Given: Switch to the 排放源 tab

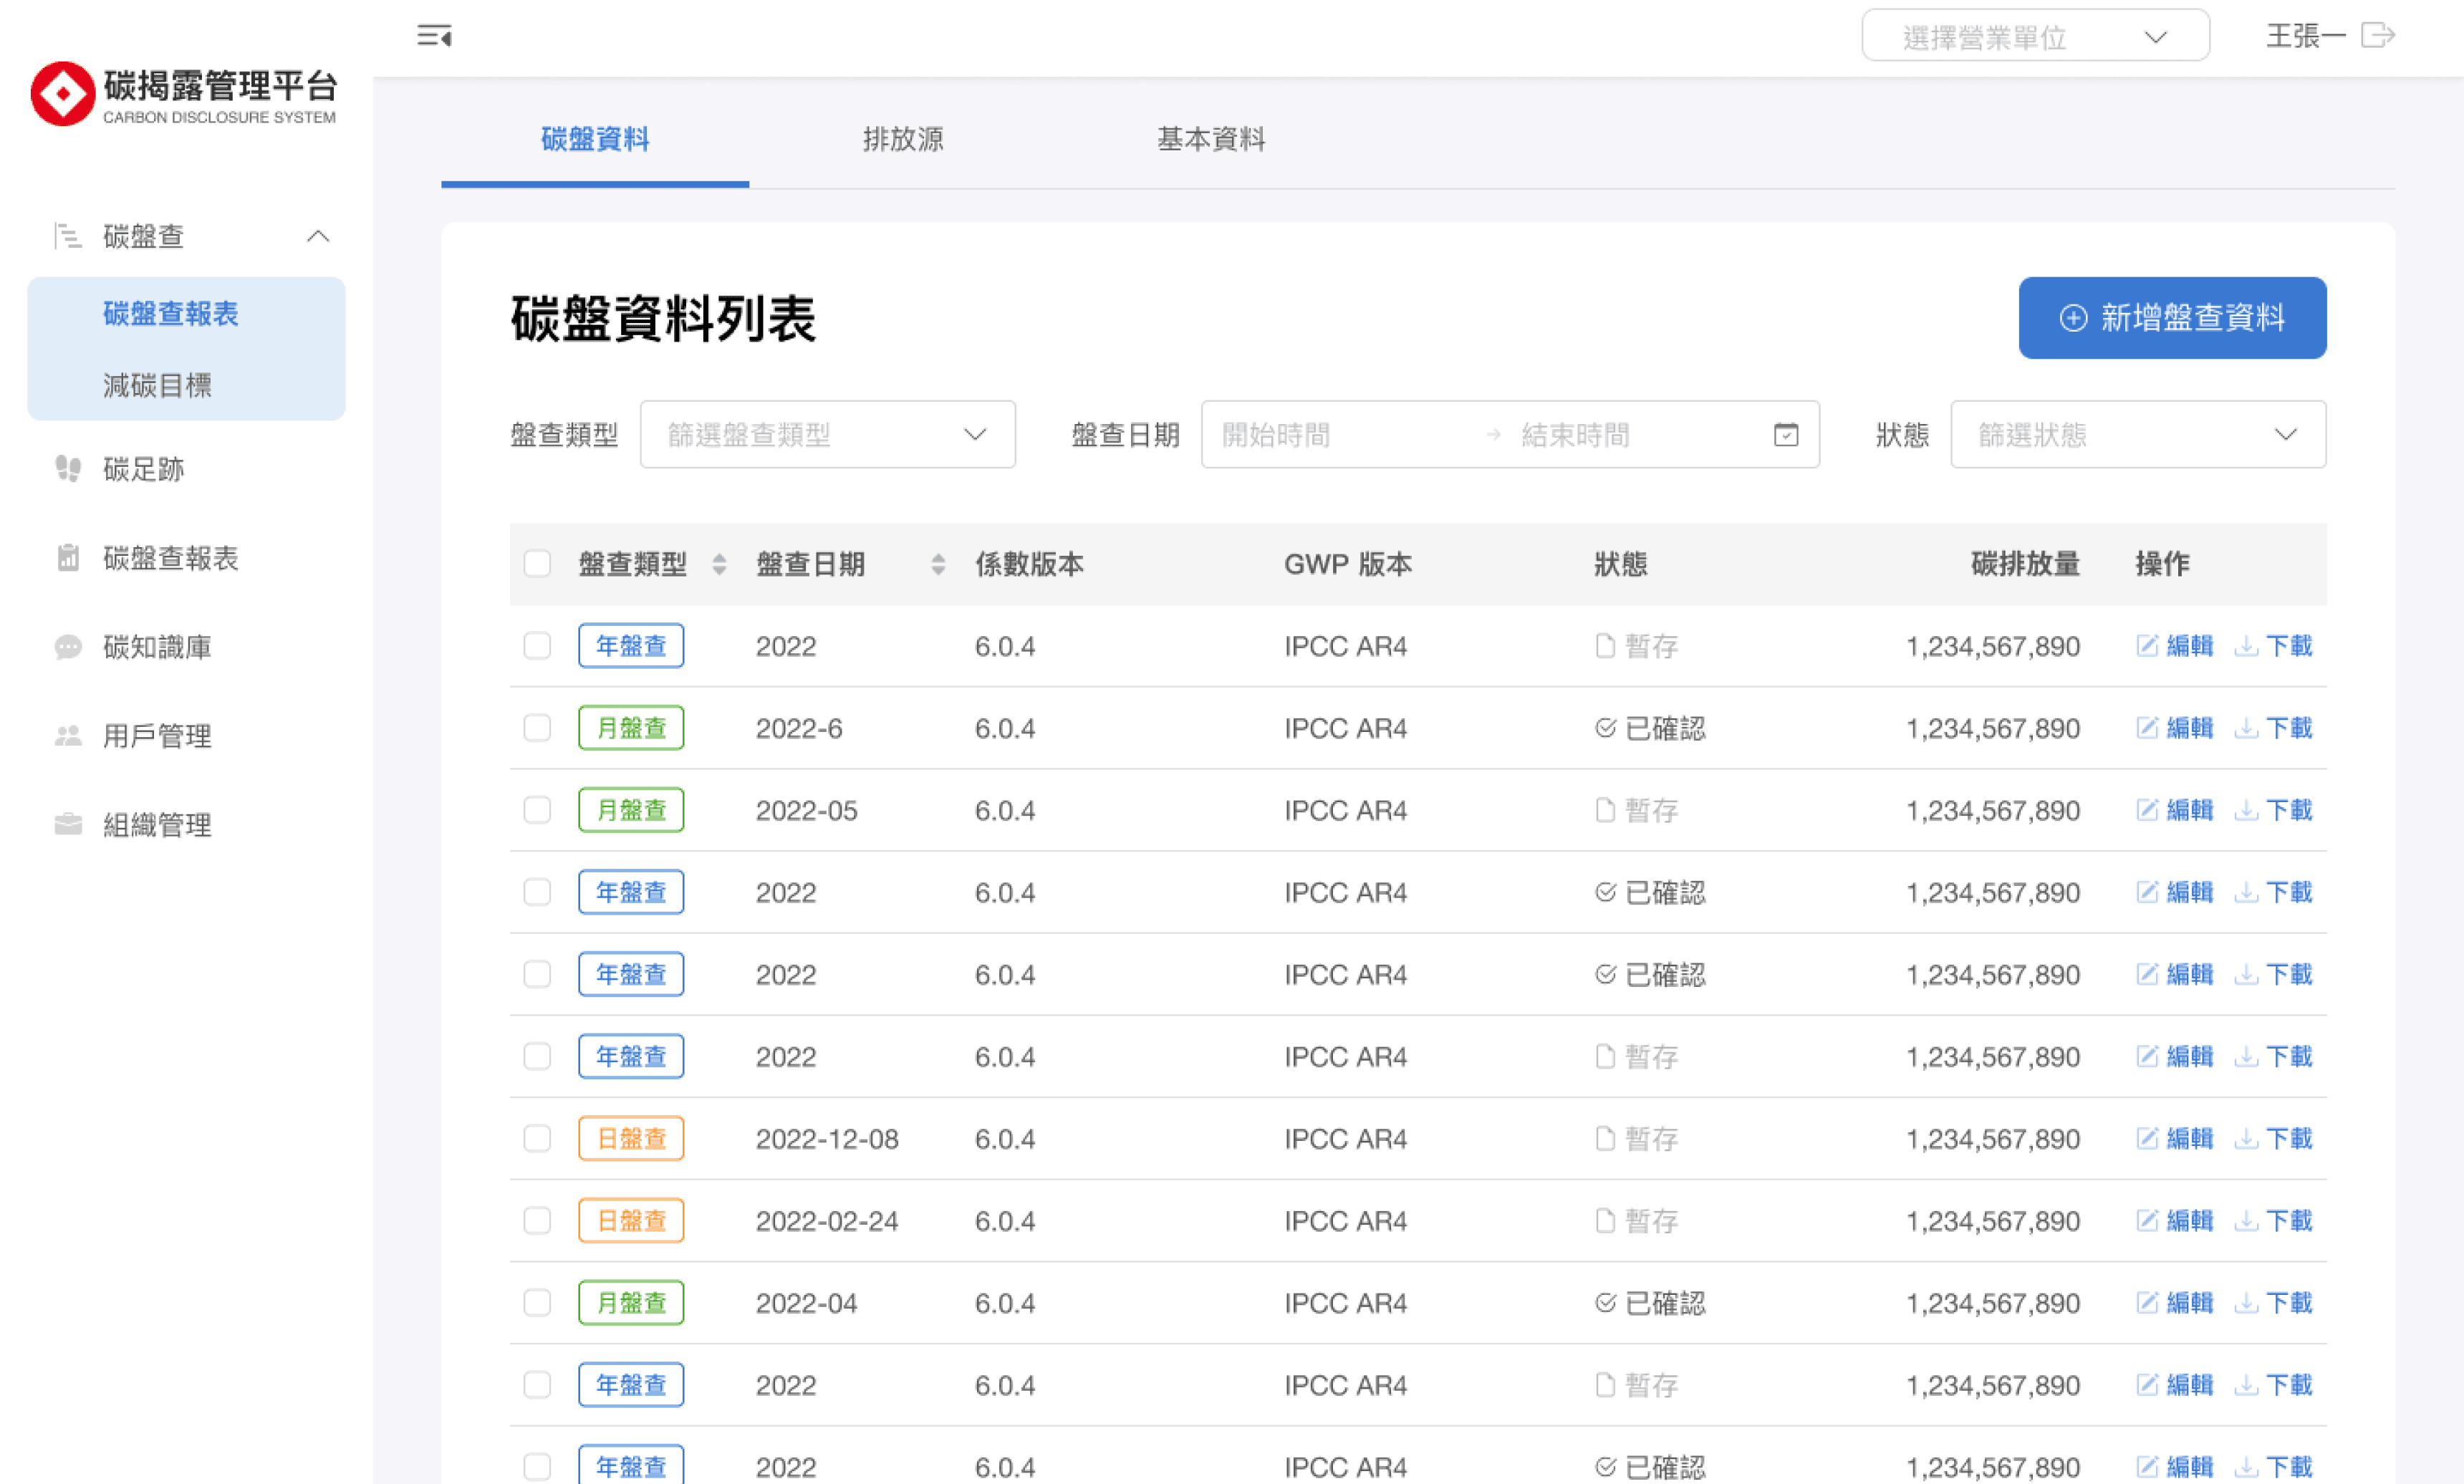Looking at the screenshot, I should [x=902, y=139].
